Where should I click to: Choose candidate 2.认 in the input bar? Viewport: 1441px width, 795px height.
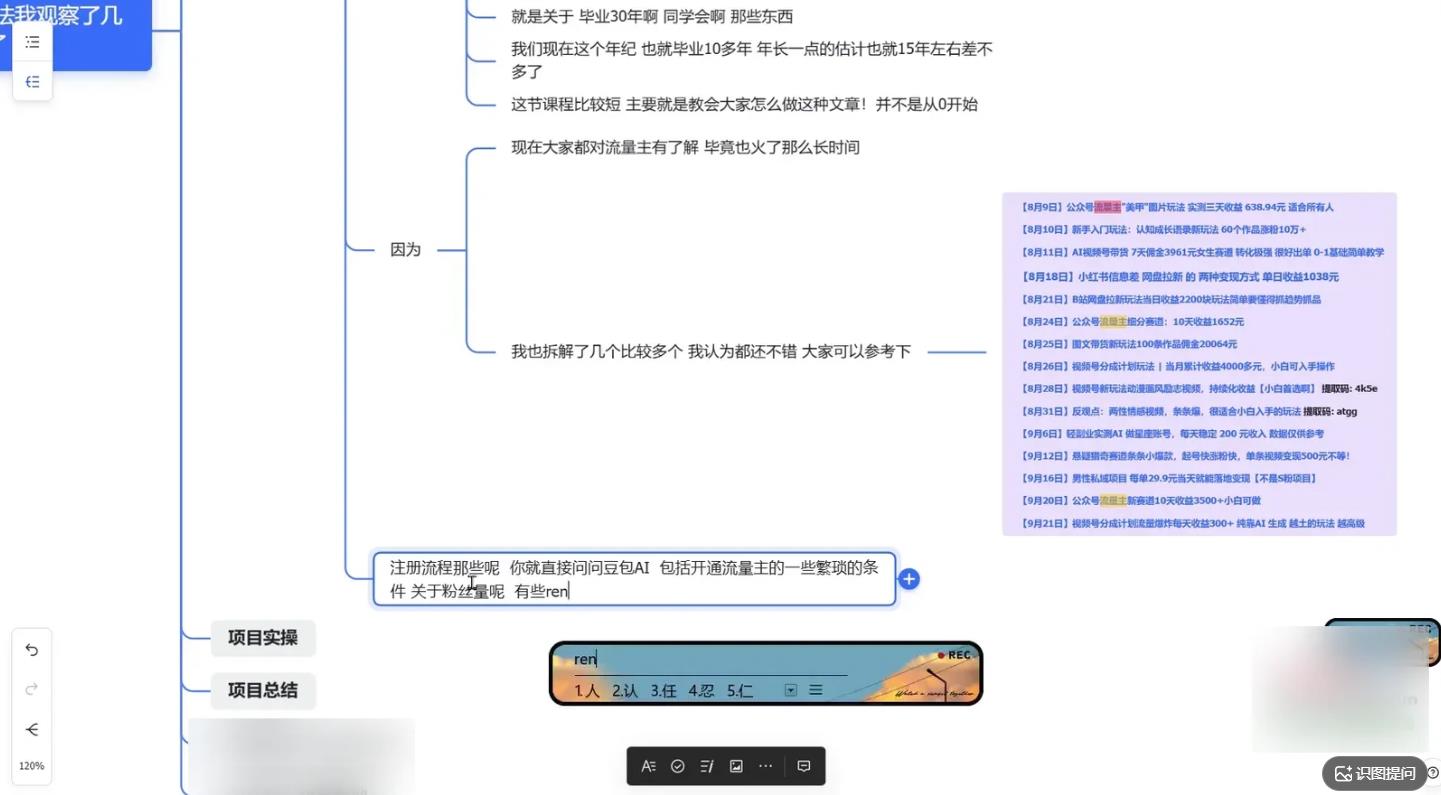click(625, 690)
